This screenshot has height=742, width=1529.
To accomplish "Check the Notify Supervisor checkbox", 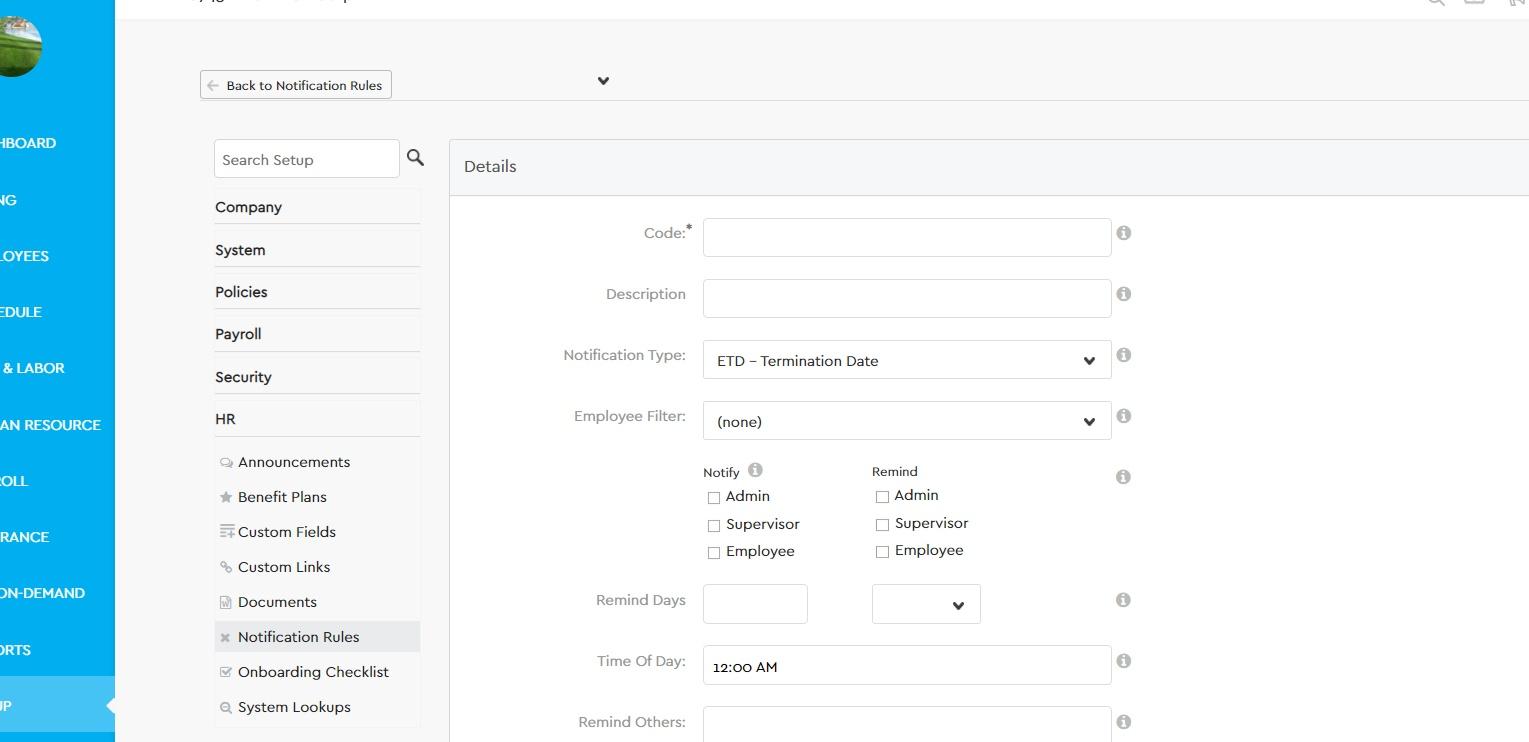I will click(714, 525).
